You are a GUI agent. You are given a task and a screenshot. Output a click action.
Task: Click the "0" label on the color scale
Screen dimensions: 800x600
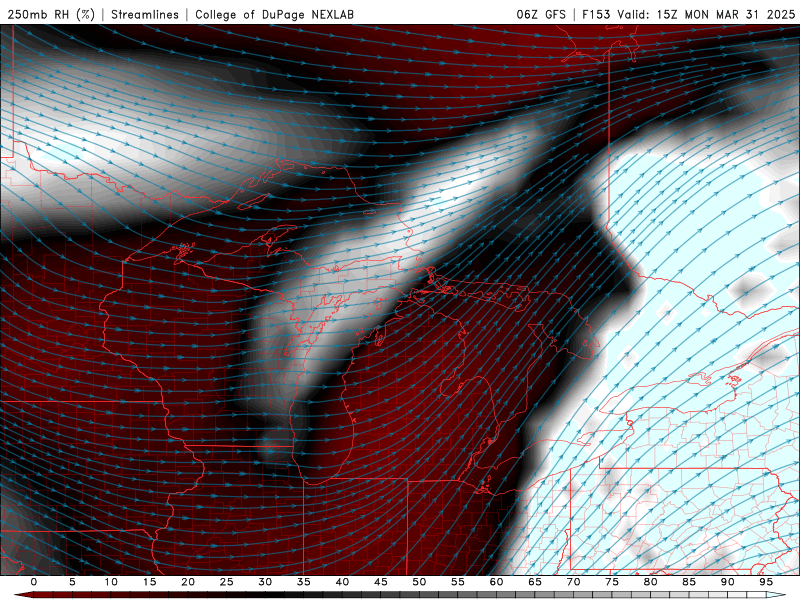(x=34, y=582)
